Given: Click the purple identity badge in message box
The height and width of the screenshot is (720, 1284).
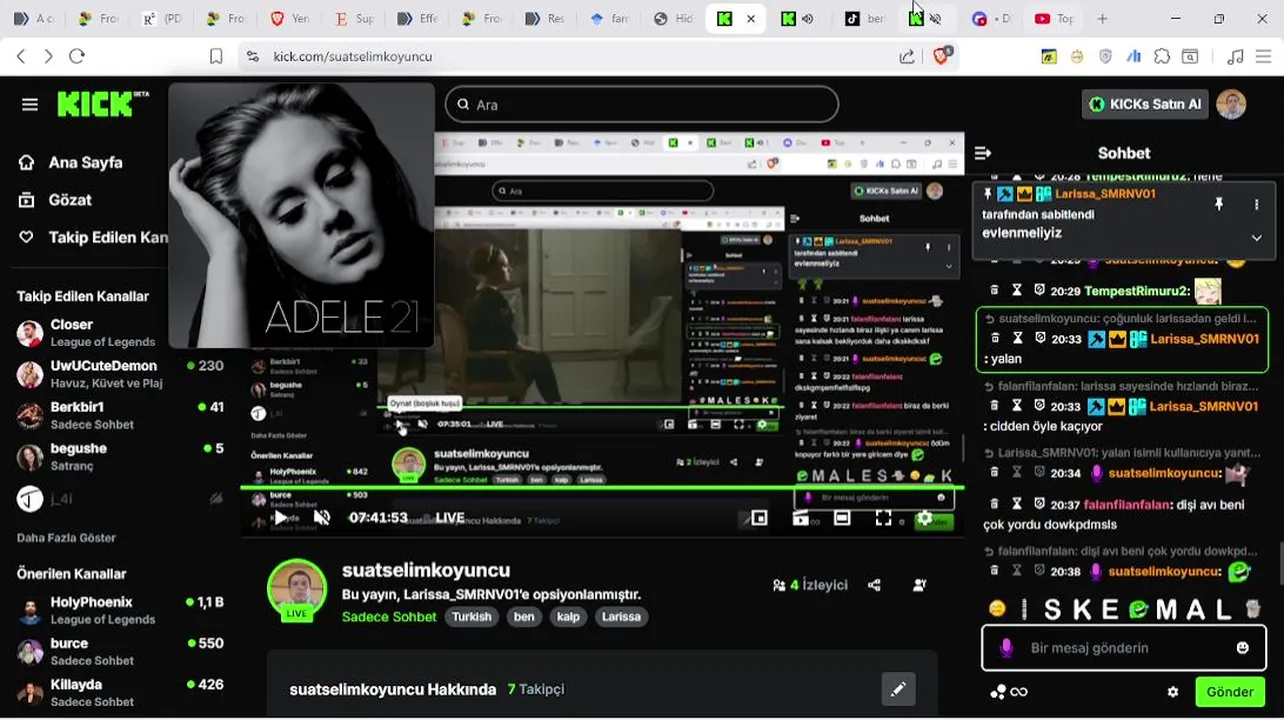Looking at the screenshot, I should 1006,648.
